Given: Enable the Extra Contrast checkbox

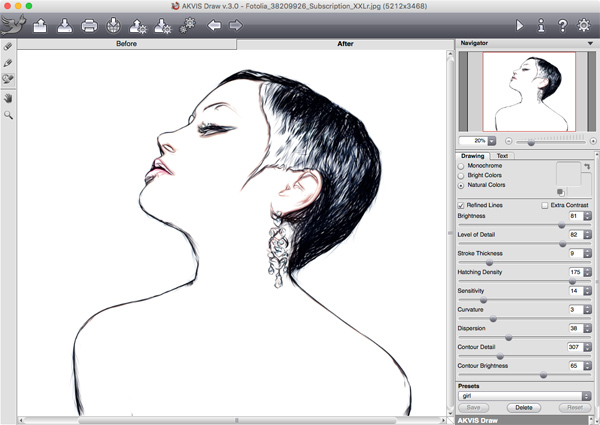Looking at the screenshot, I should [x=544, y=205].
